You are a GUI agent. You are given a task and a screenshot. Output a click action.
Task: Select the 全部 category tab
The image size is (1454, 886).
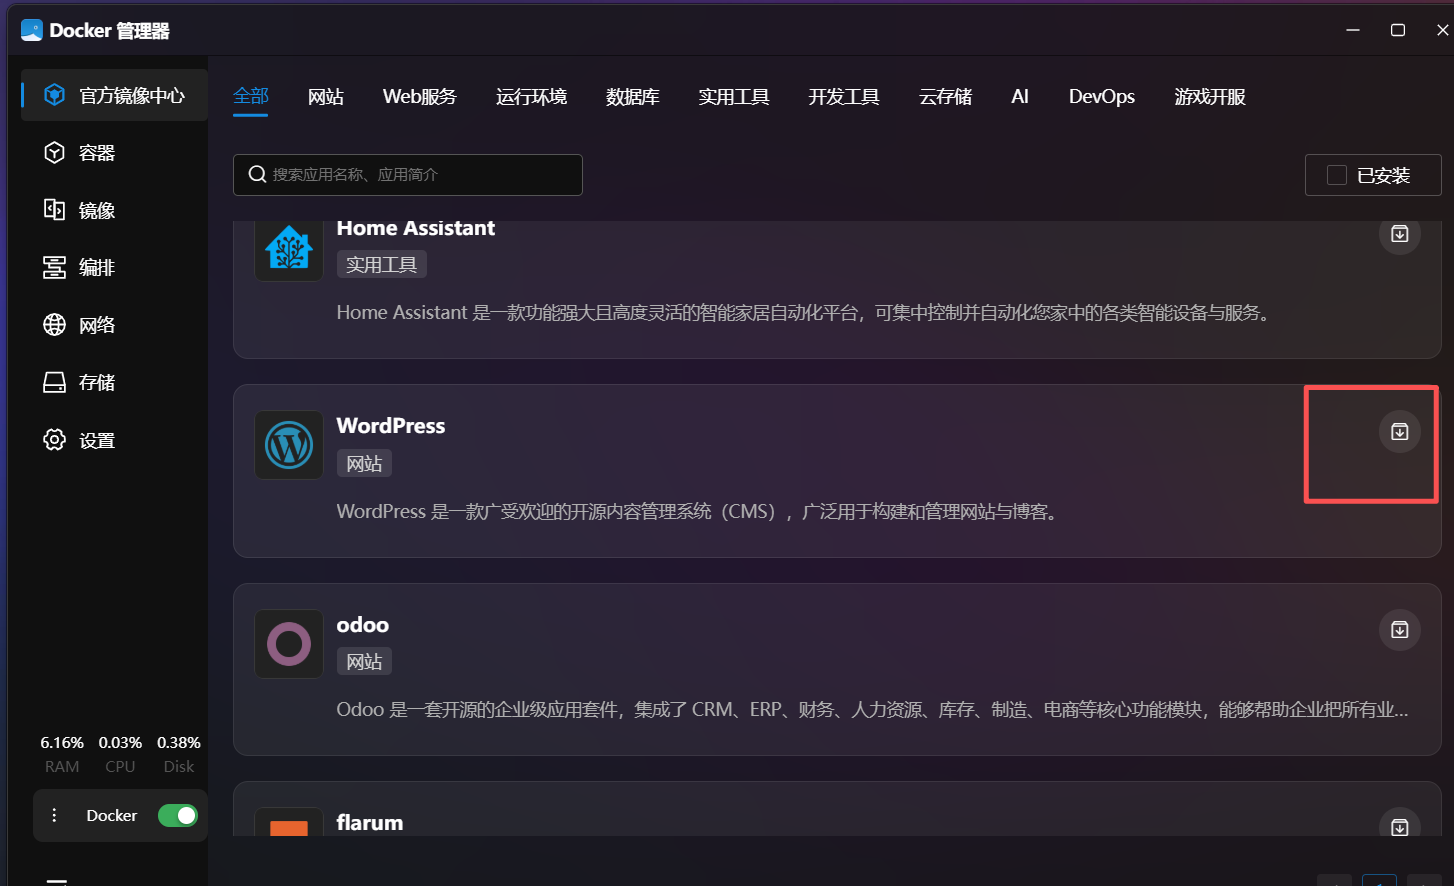(251, 96)
